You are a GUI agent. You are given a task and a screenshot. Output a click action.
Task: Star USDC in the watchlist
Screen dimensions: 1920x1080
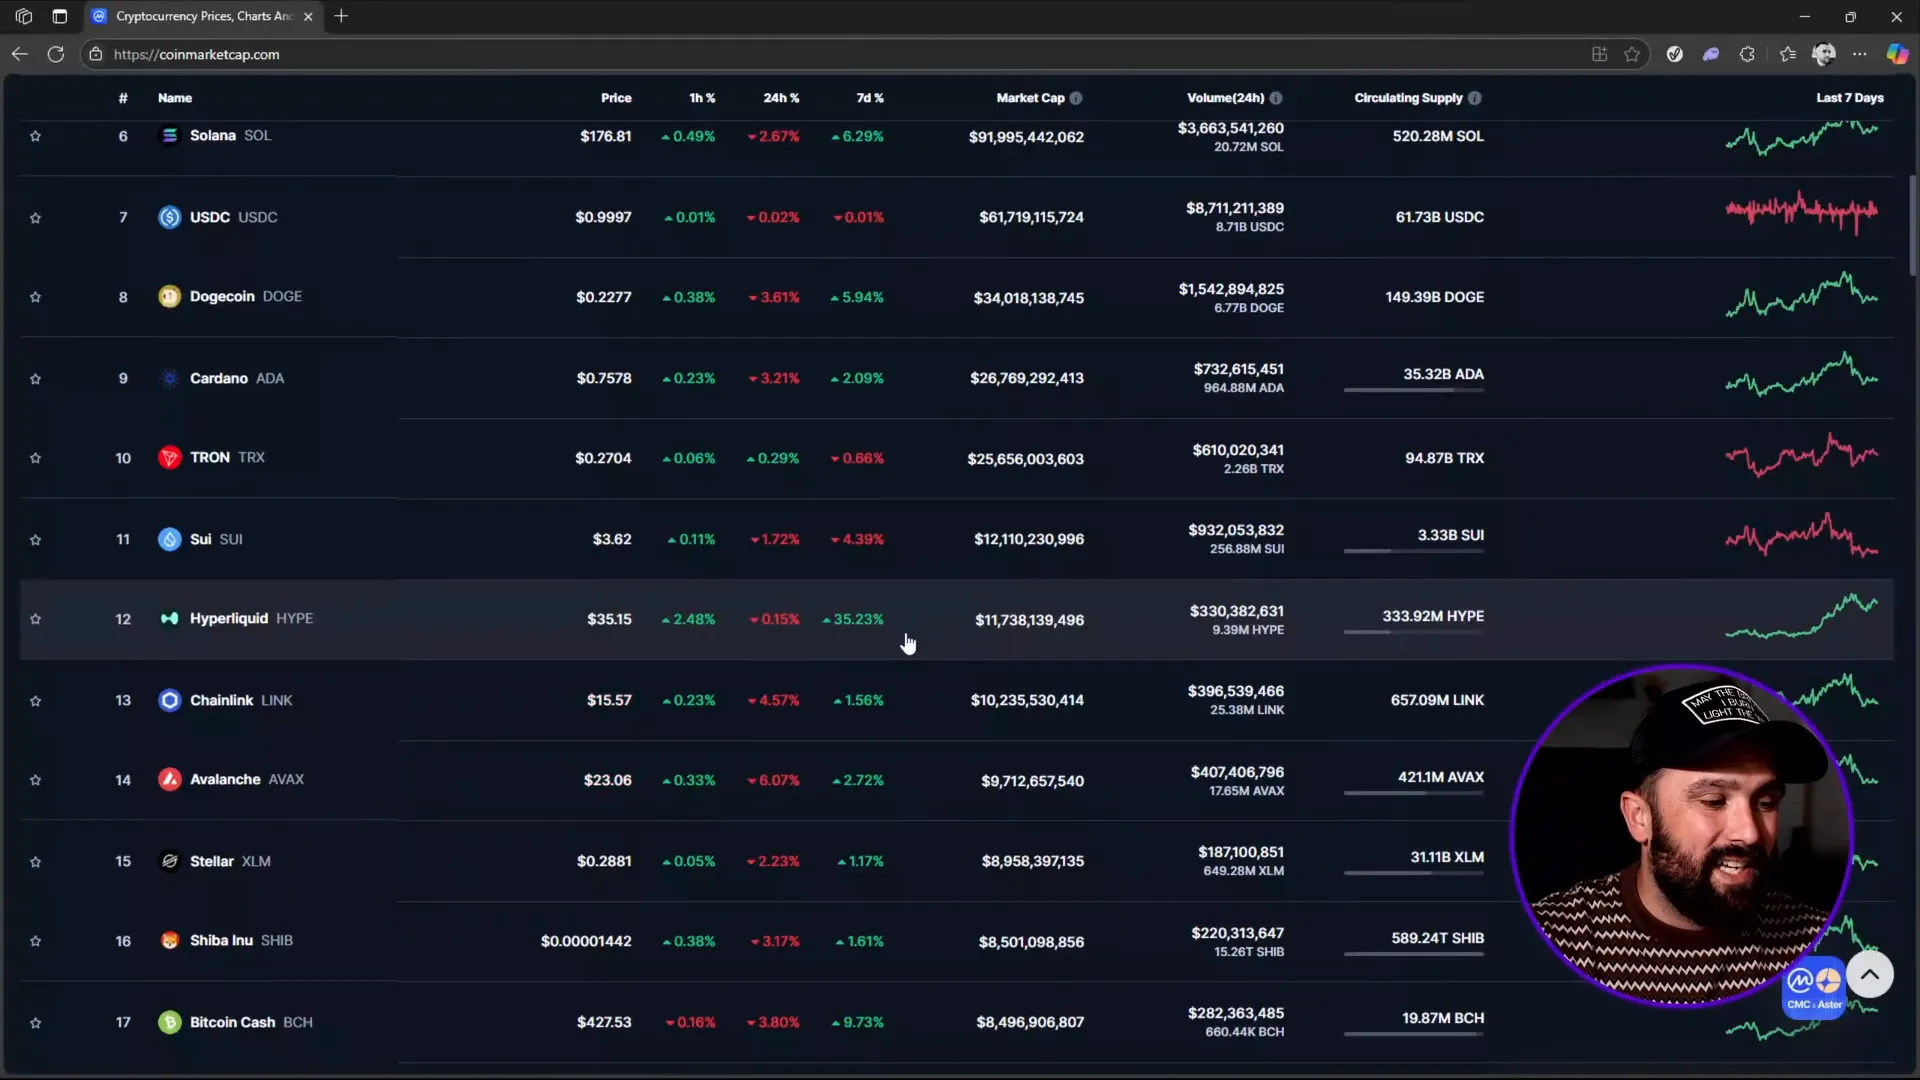35,218
